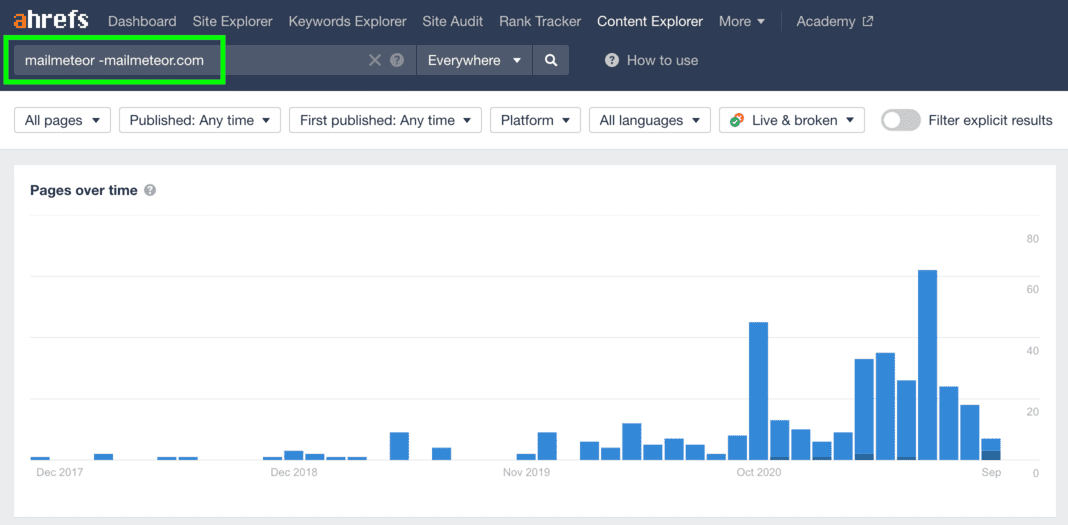Click the Live & broken link icon
The height and width of the screenshot is (525, 1068).
pos(736,121)
